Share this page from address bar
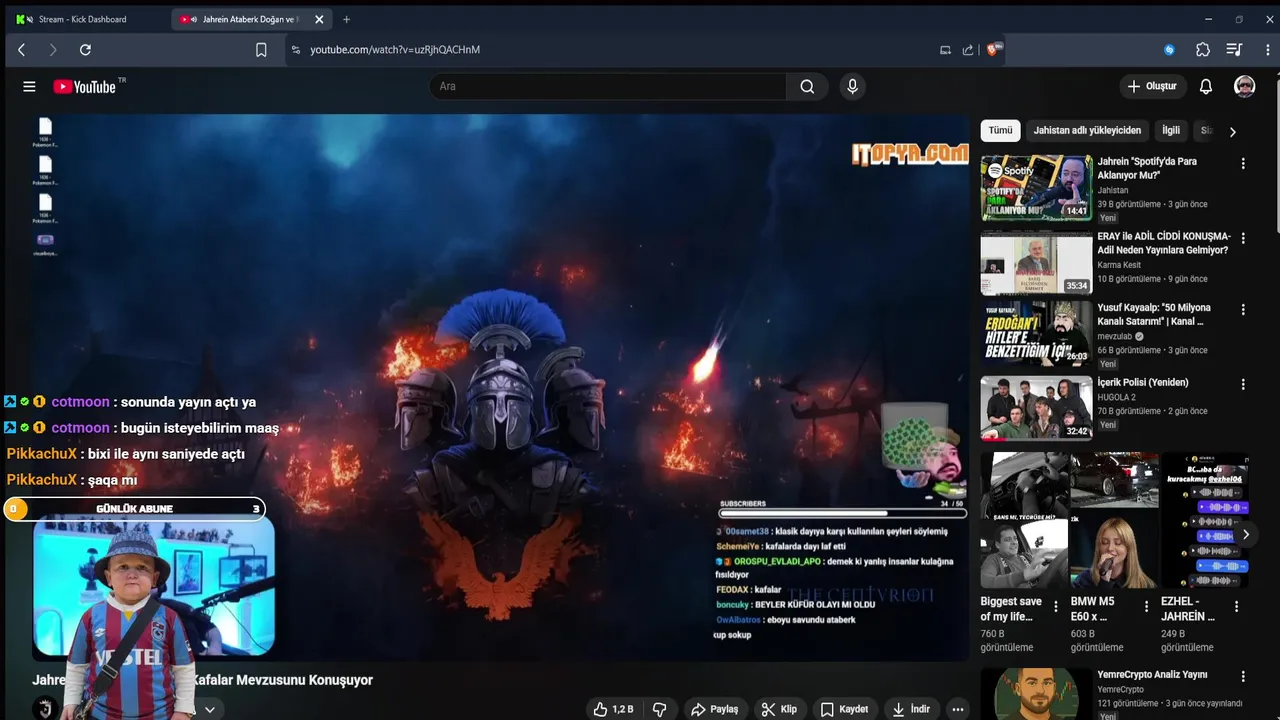This screenshot has width=1280, height=720. pyautogui.click(x=967, y=49)
